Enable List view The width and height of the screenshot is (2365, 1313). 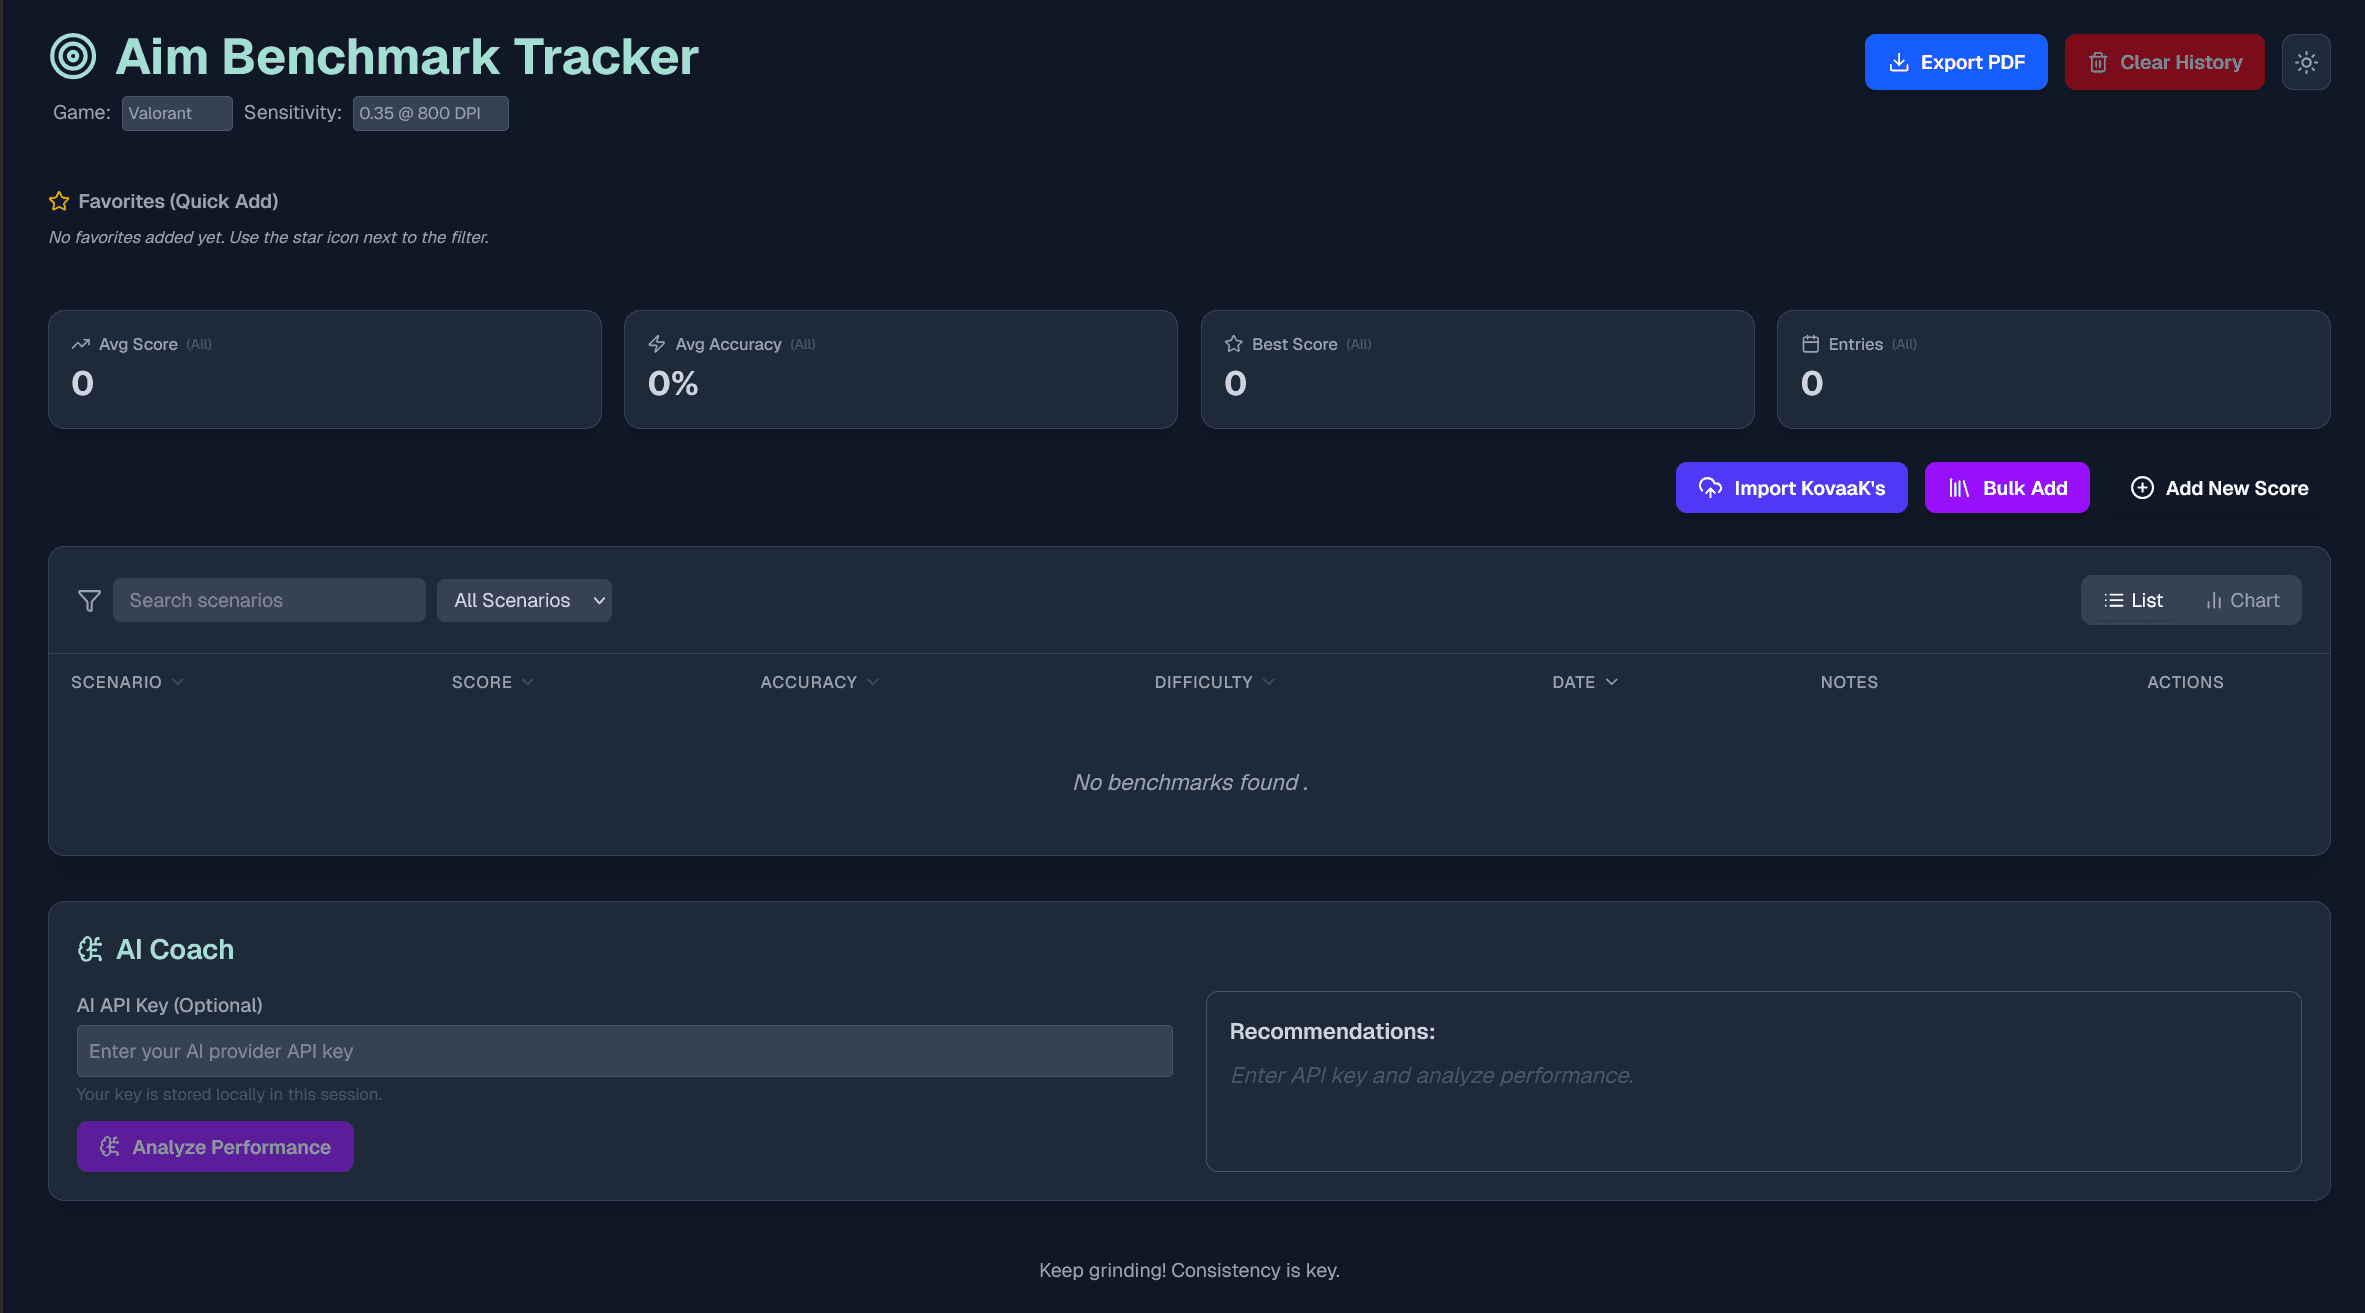pyautogui.click(x=2133, y=599)
